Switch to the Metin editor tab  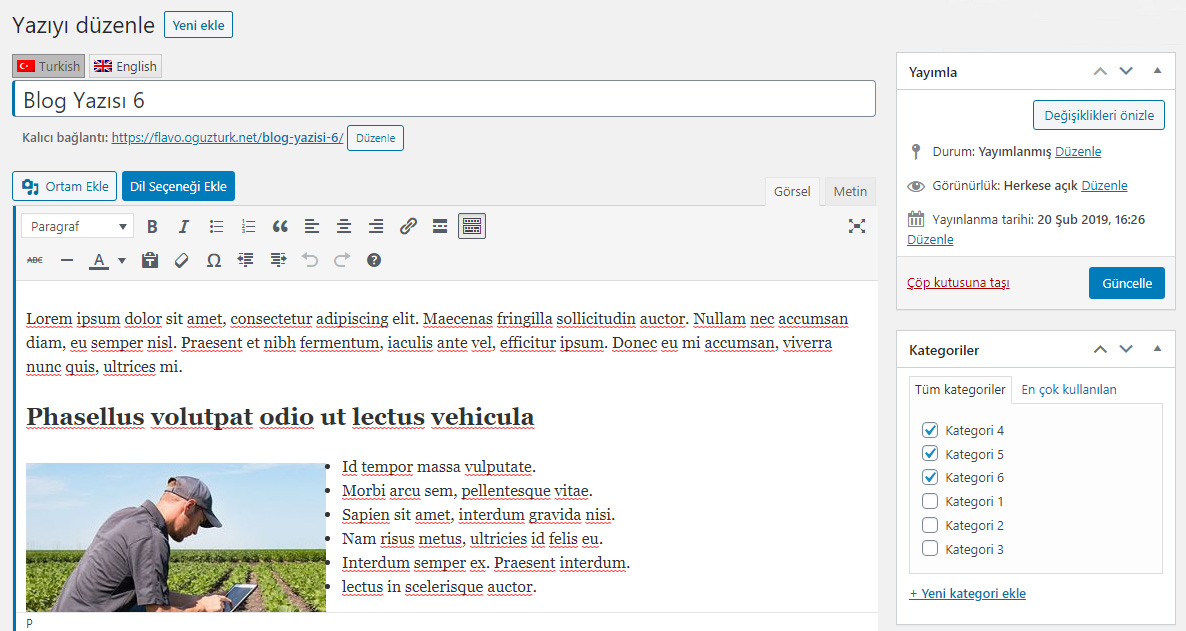point(850,191)
